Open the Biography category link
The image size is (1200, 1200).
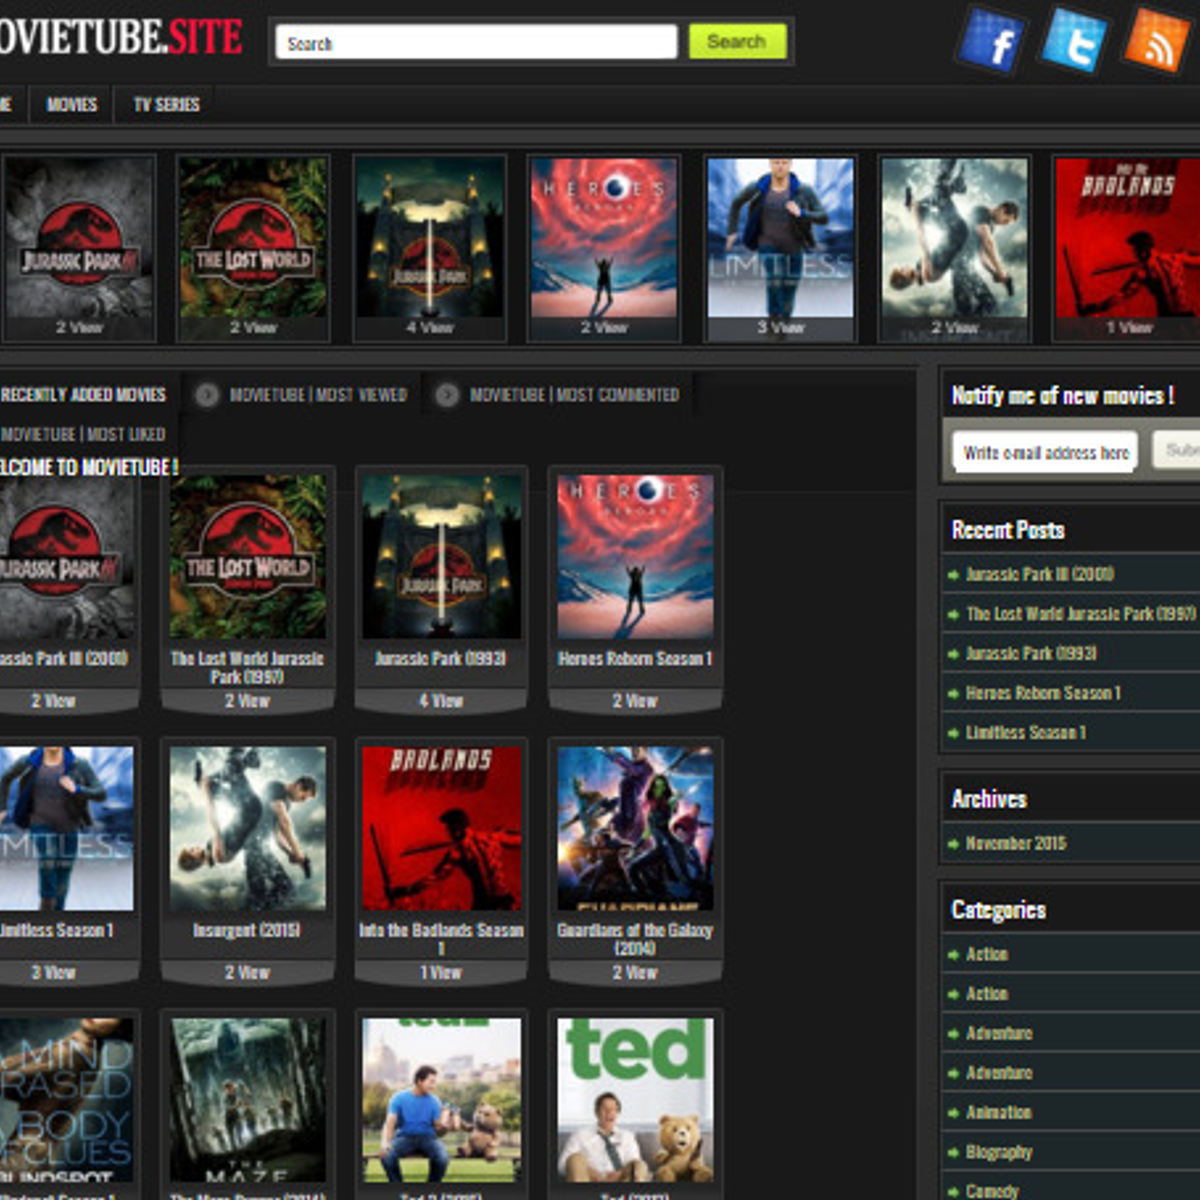point(999,1152)
